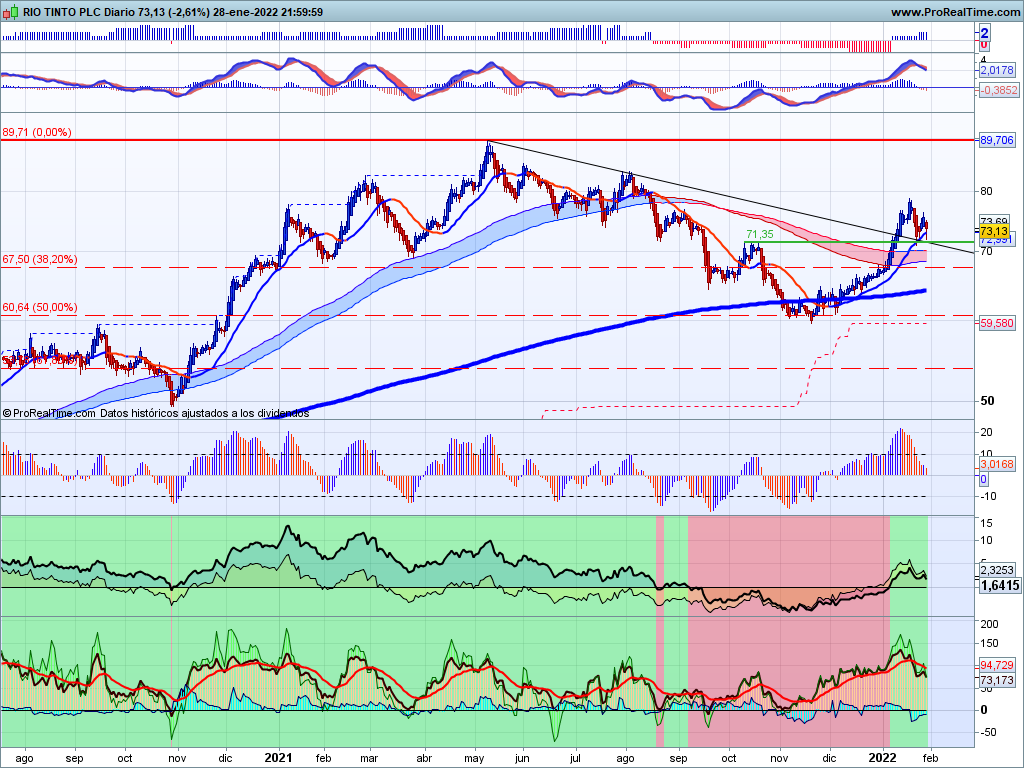Click the yellow 73,13 current price tag
Screen dimensions: 1024x768
994,231
